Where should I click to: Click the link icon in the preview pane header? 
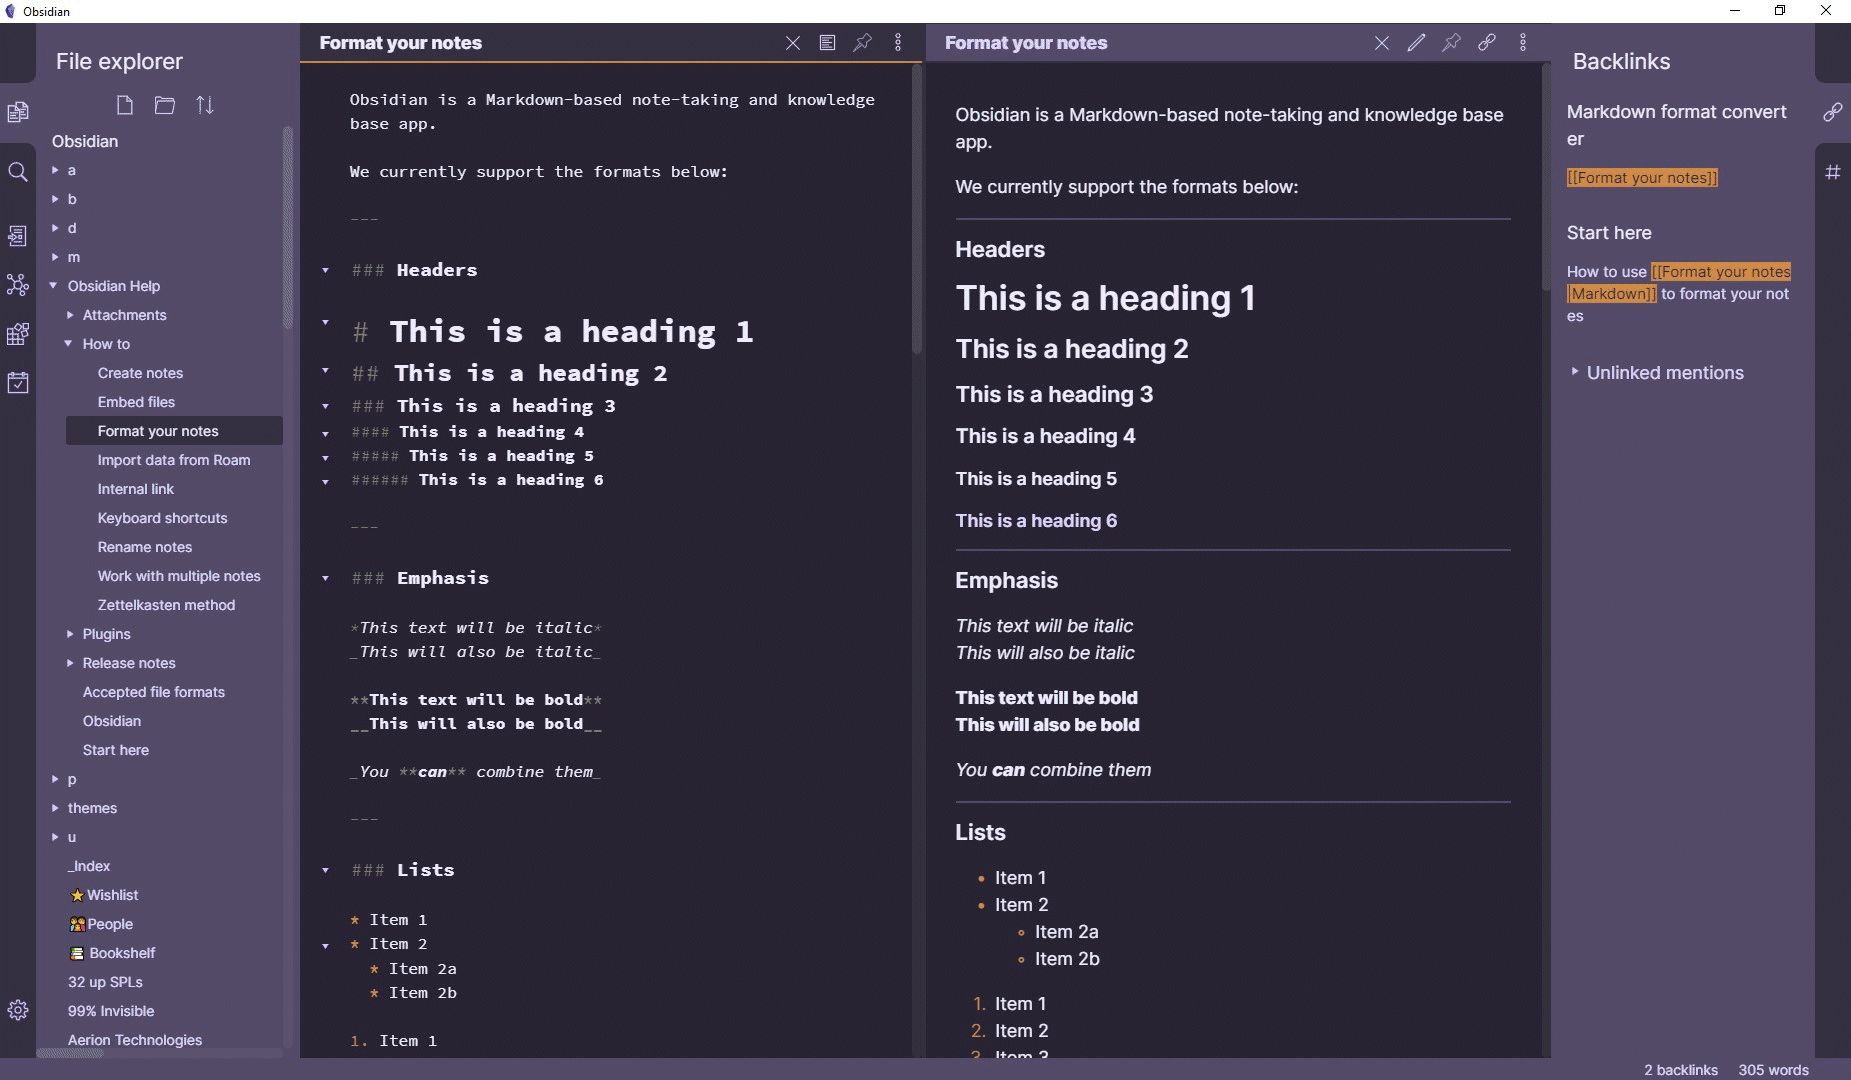coord(1487,43)
